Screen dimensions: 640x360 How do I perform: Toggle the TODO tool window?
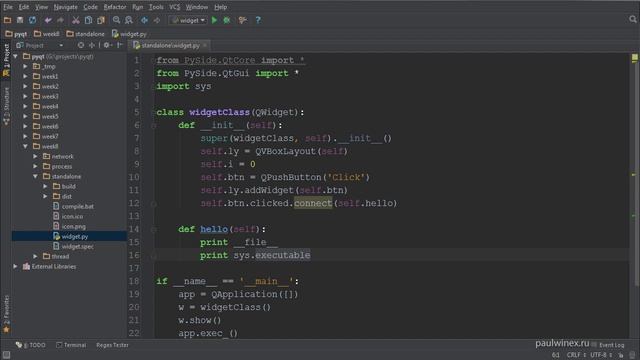(31, 345)
